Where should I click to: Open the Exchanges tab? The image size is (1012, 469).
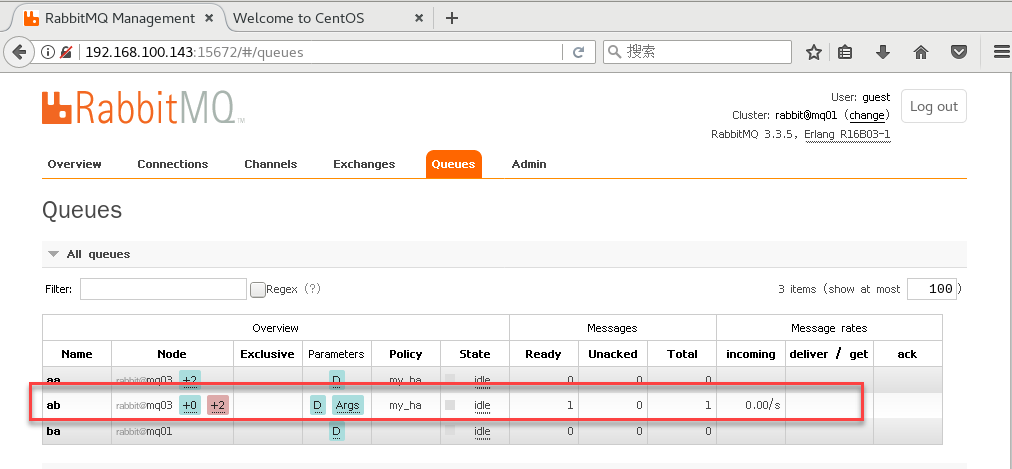[364, 164]
